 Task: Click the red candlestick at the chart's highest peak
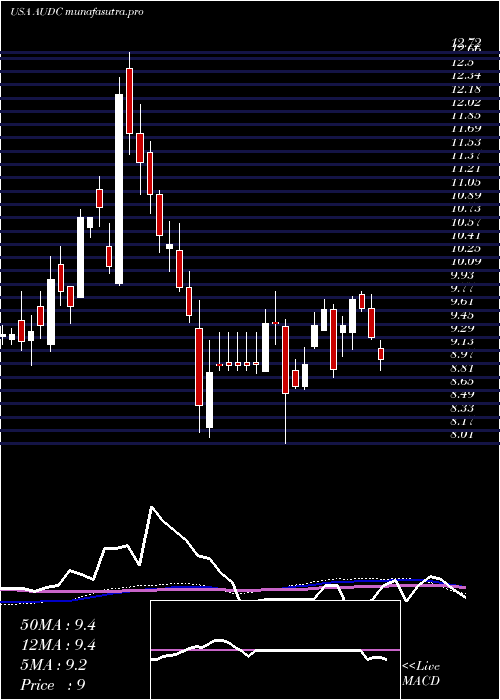click(x=129, y=101)
